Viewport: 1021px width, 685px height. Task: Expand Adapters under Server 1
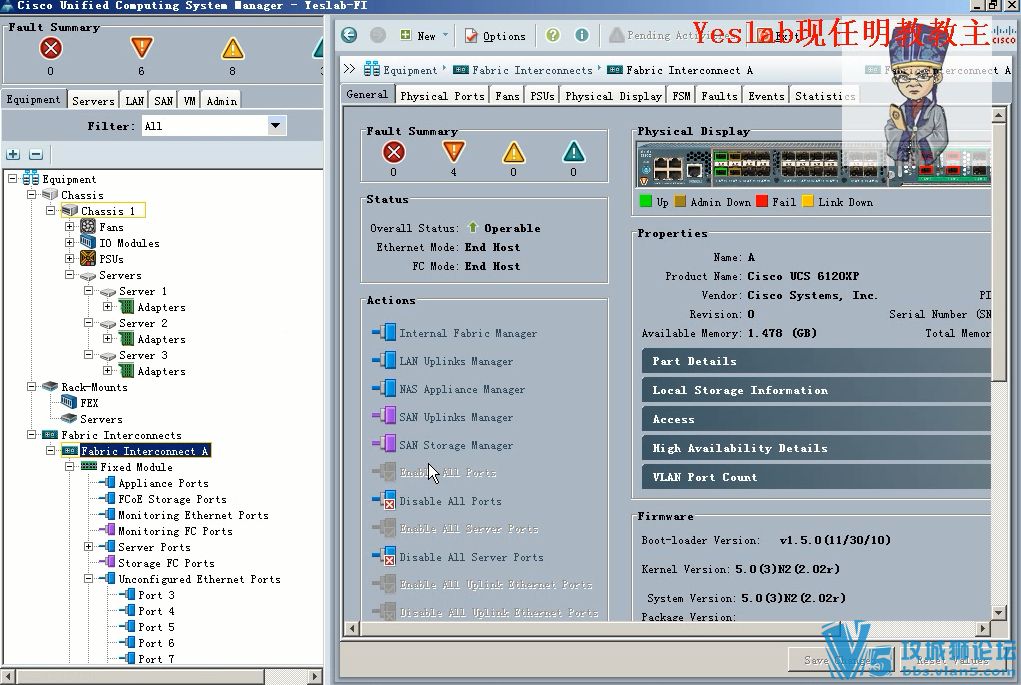click(x=107, y=306)
